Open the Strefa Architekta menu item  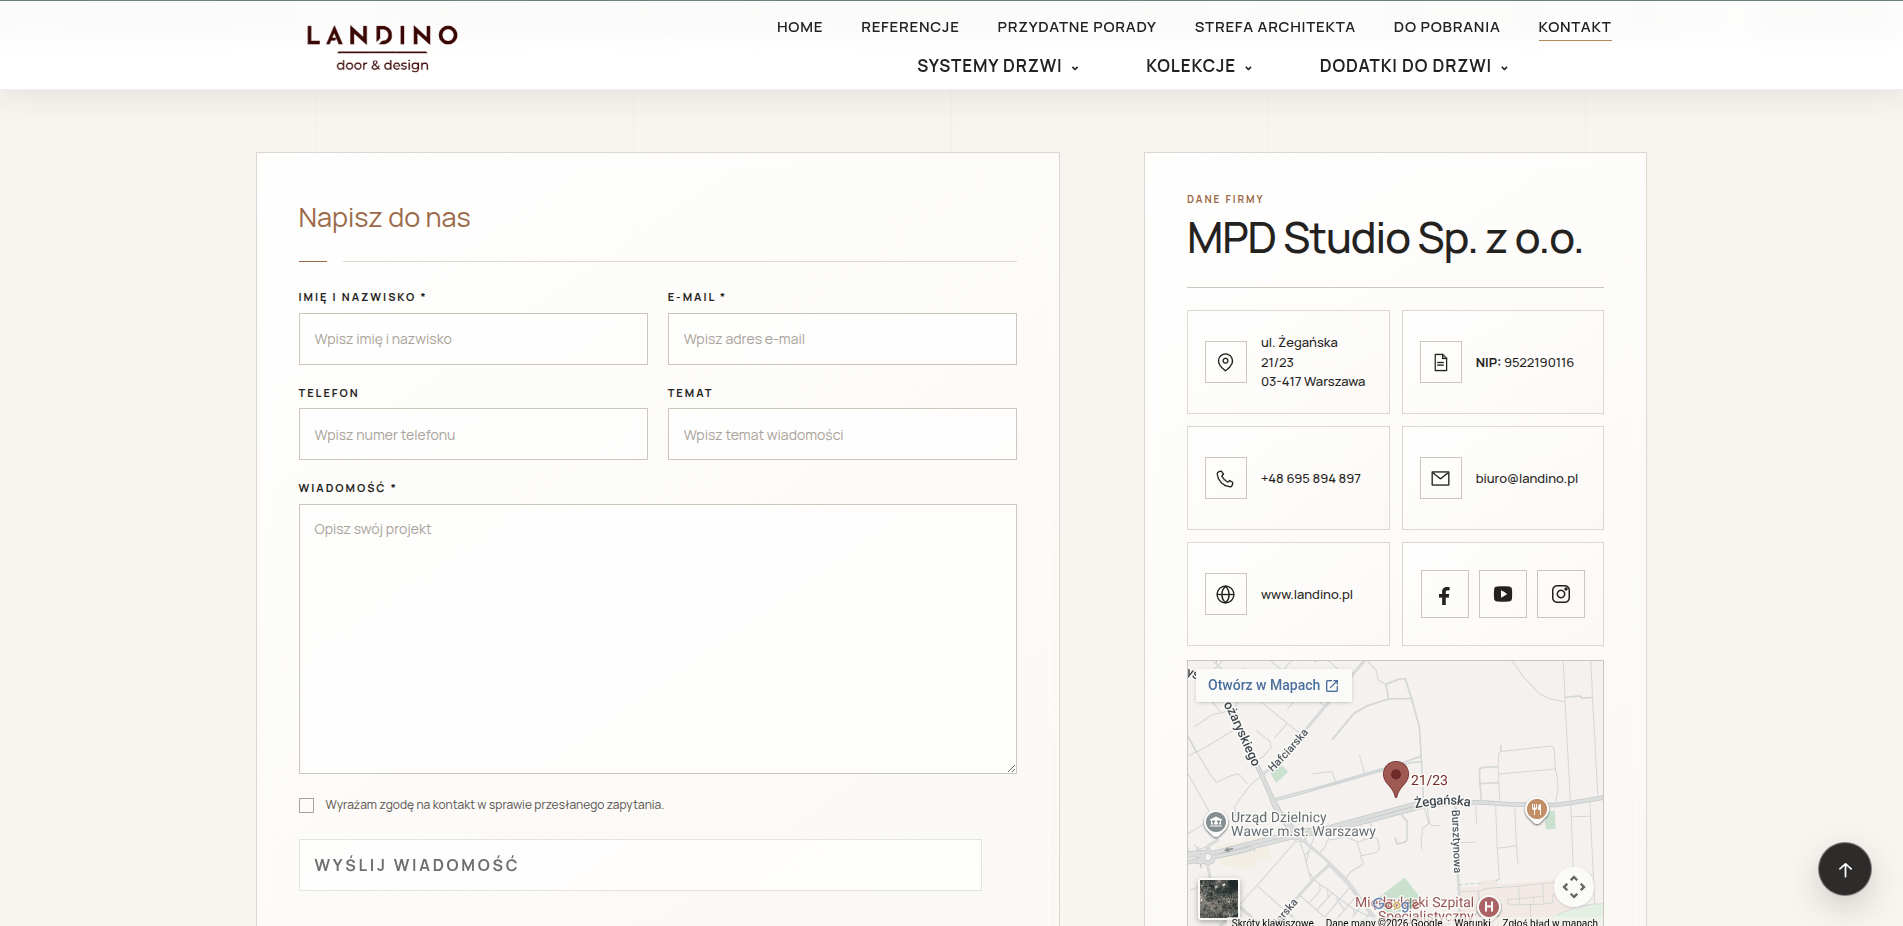(1275, 27)
